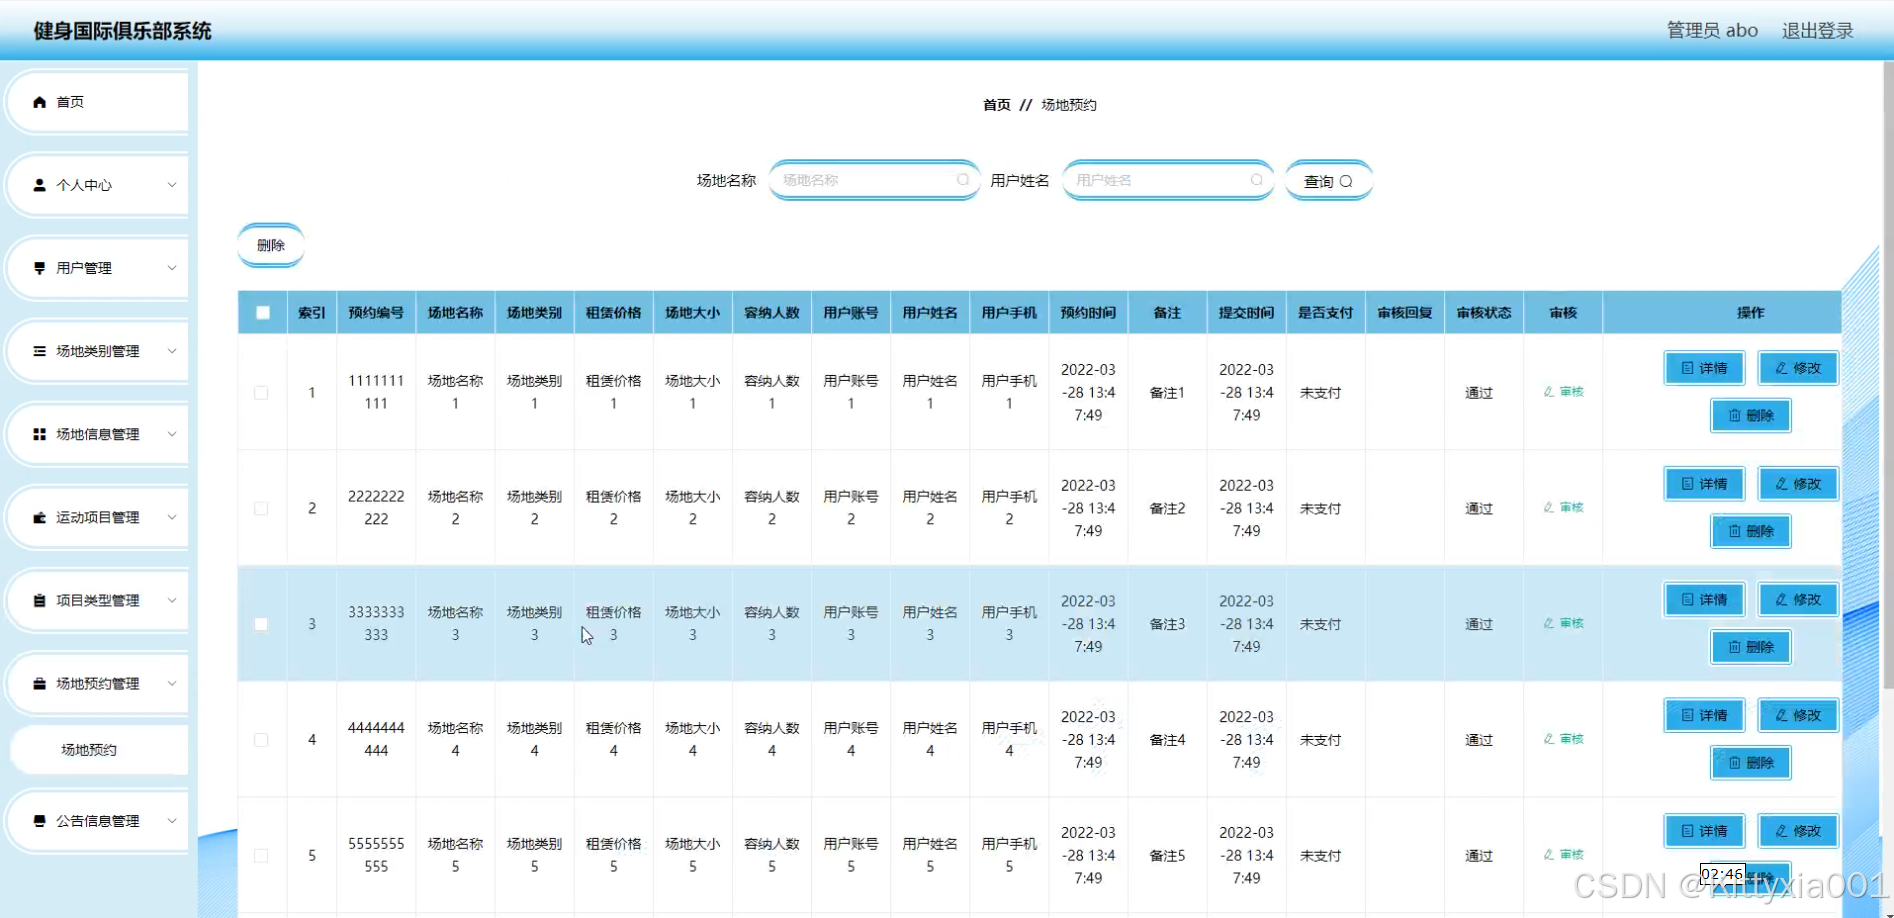Expand the 场地类别管理 chevron
Viewport: 1894px width, 918px height.
pyautogui.click(x=172, y=351)
